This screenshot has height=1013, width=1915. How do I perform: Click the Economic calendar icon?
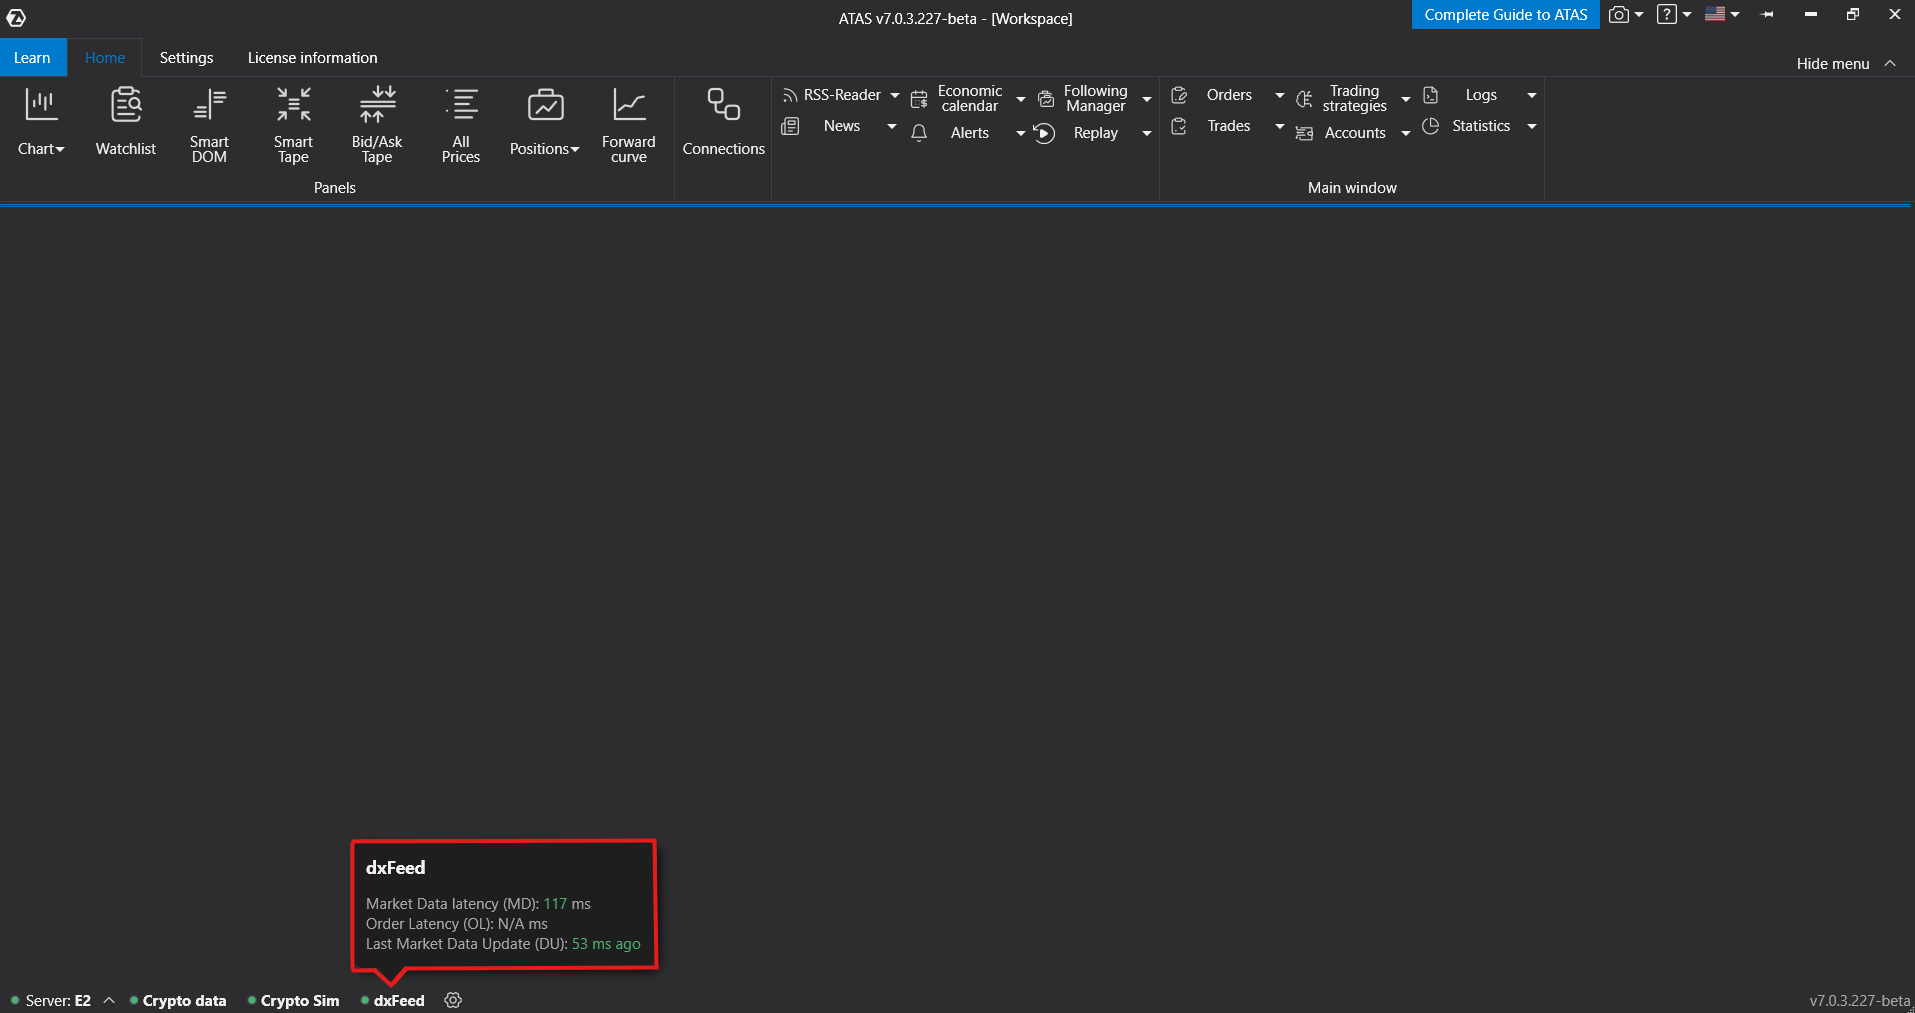coord(919,98)
